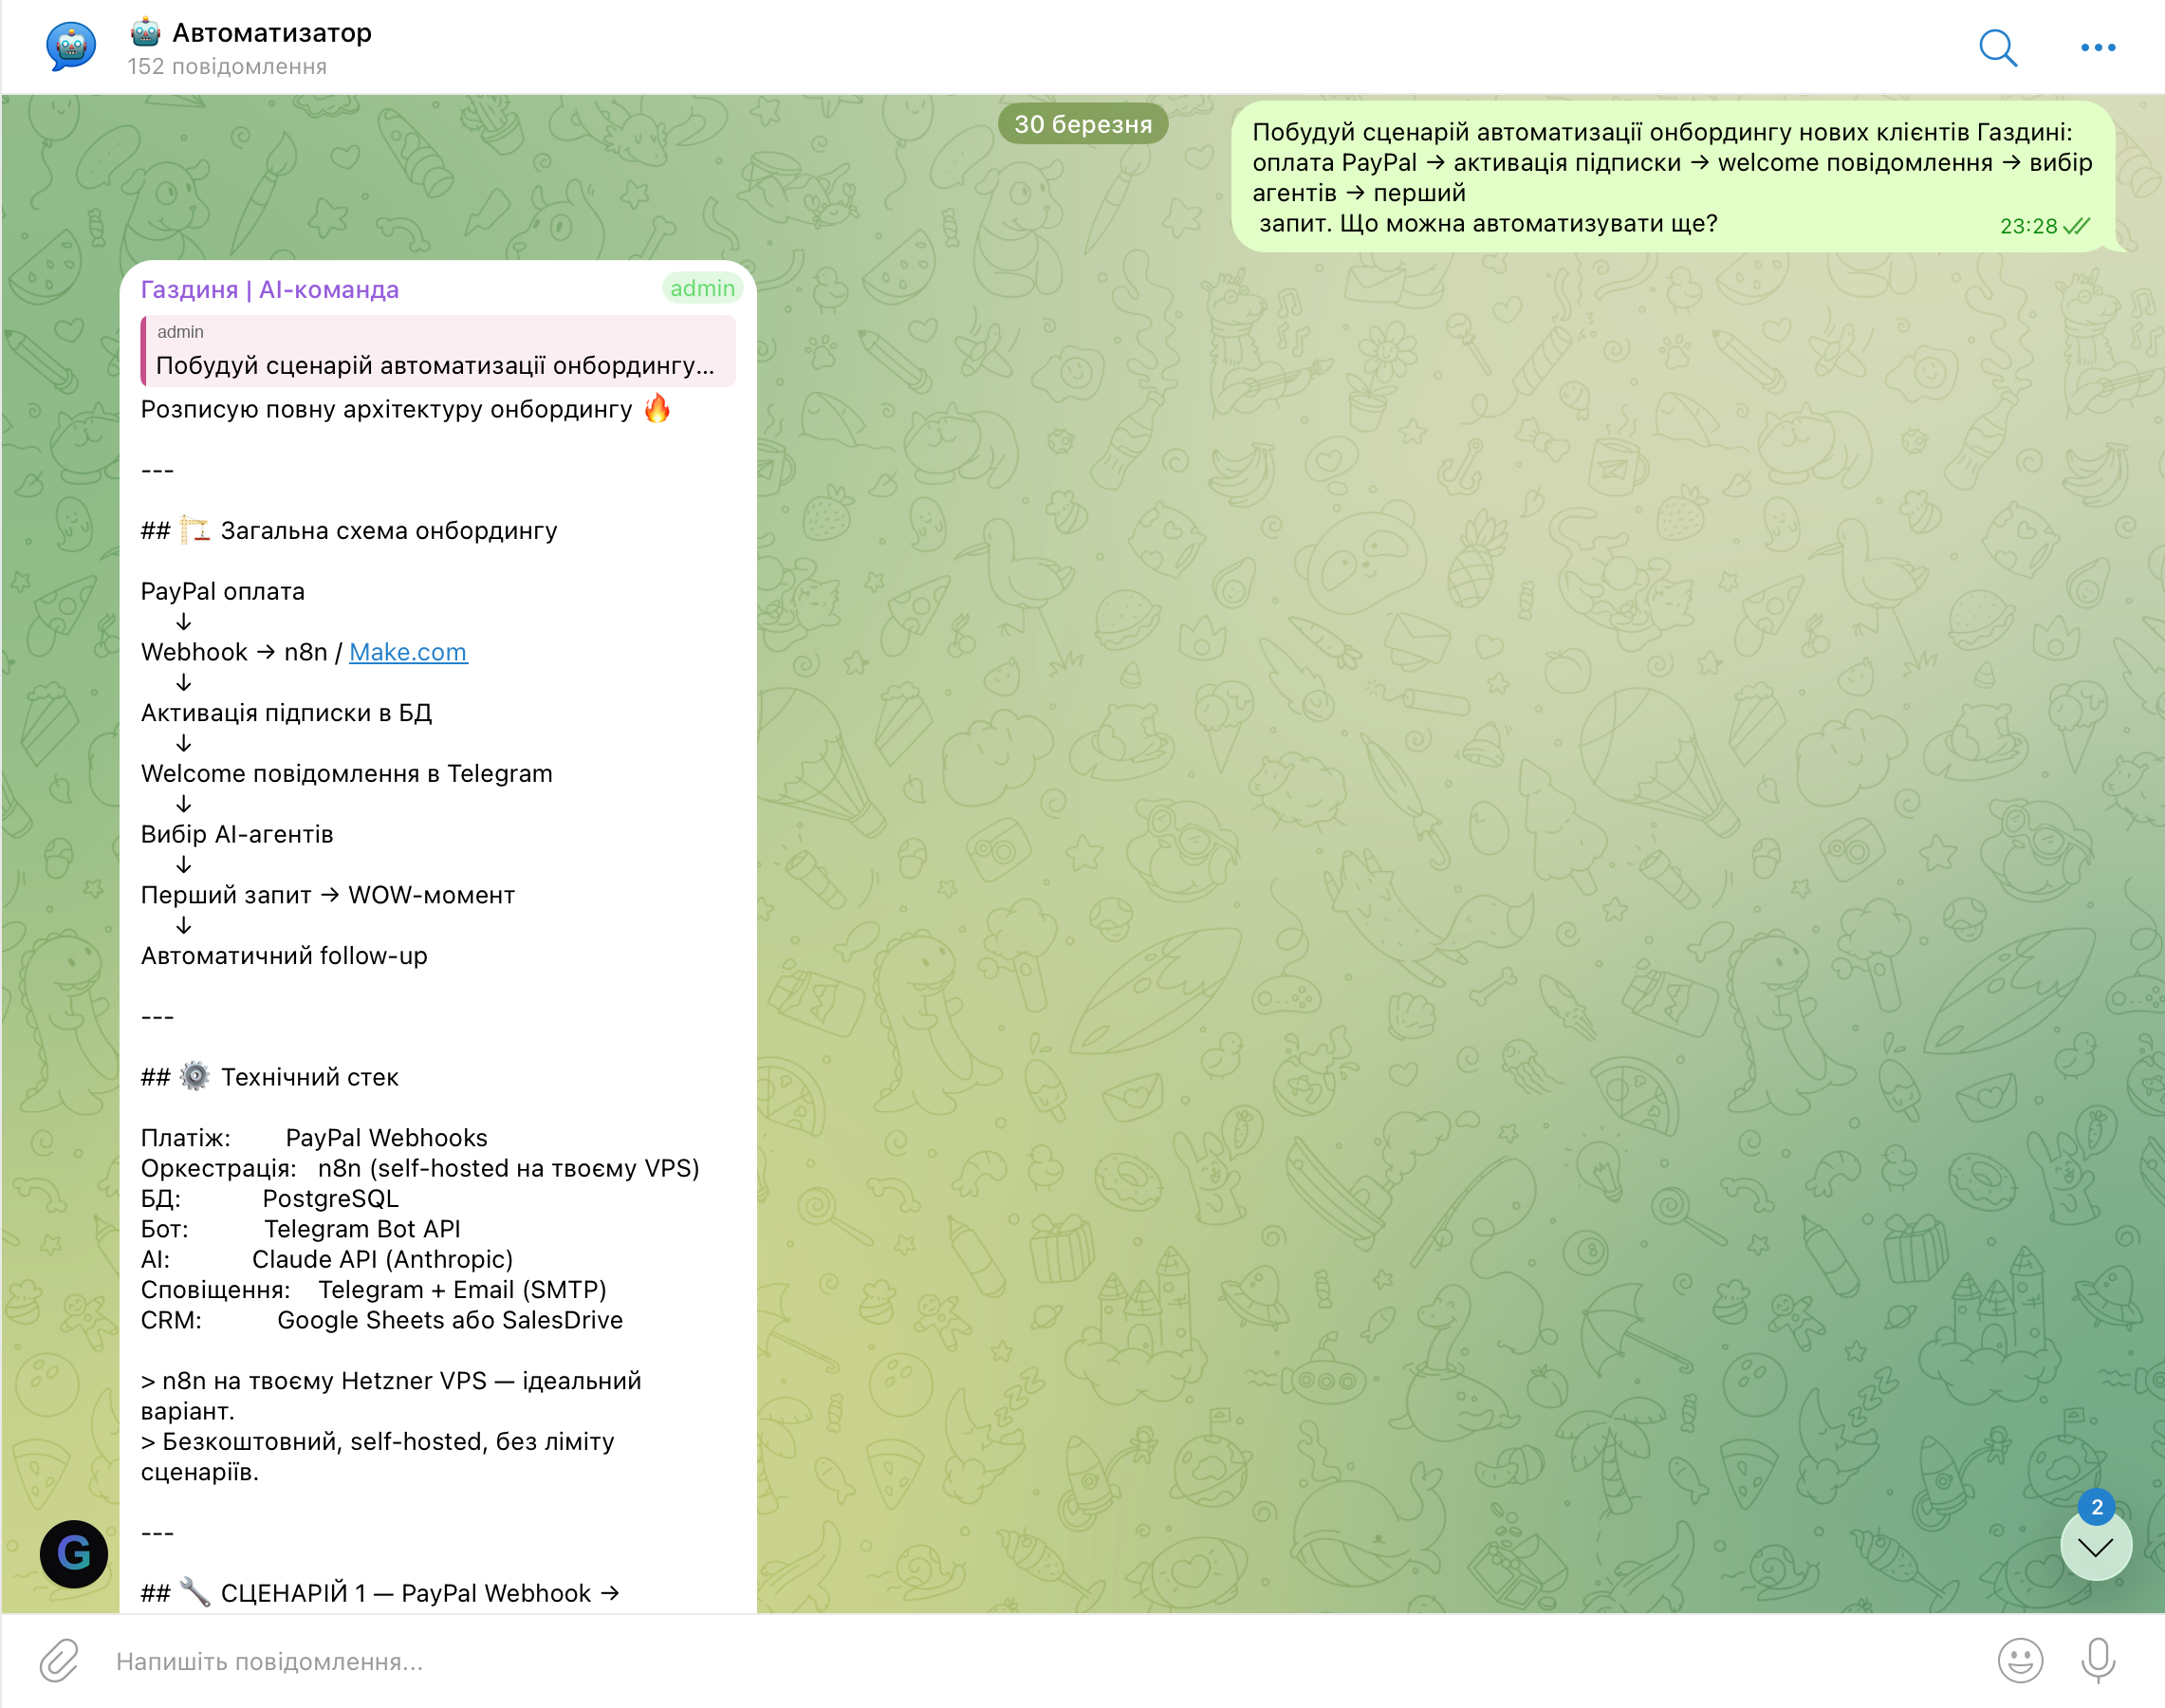Open search in the chat header
Image resolution: width=2165 pixels, height=1708 pixels.
pos(1997,47)
